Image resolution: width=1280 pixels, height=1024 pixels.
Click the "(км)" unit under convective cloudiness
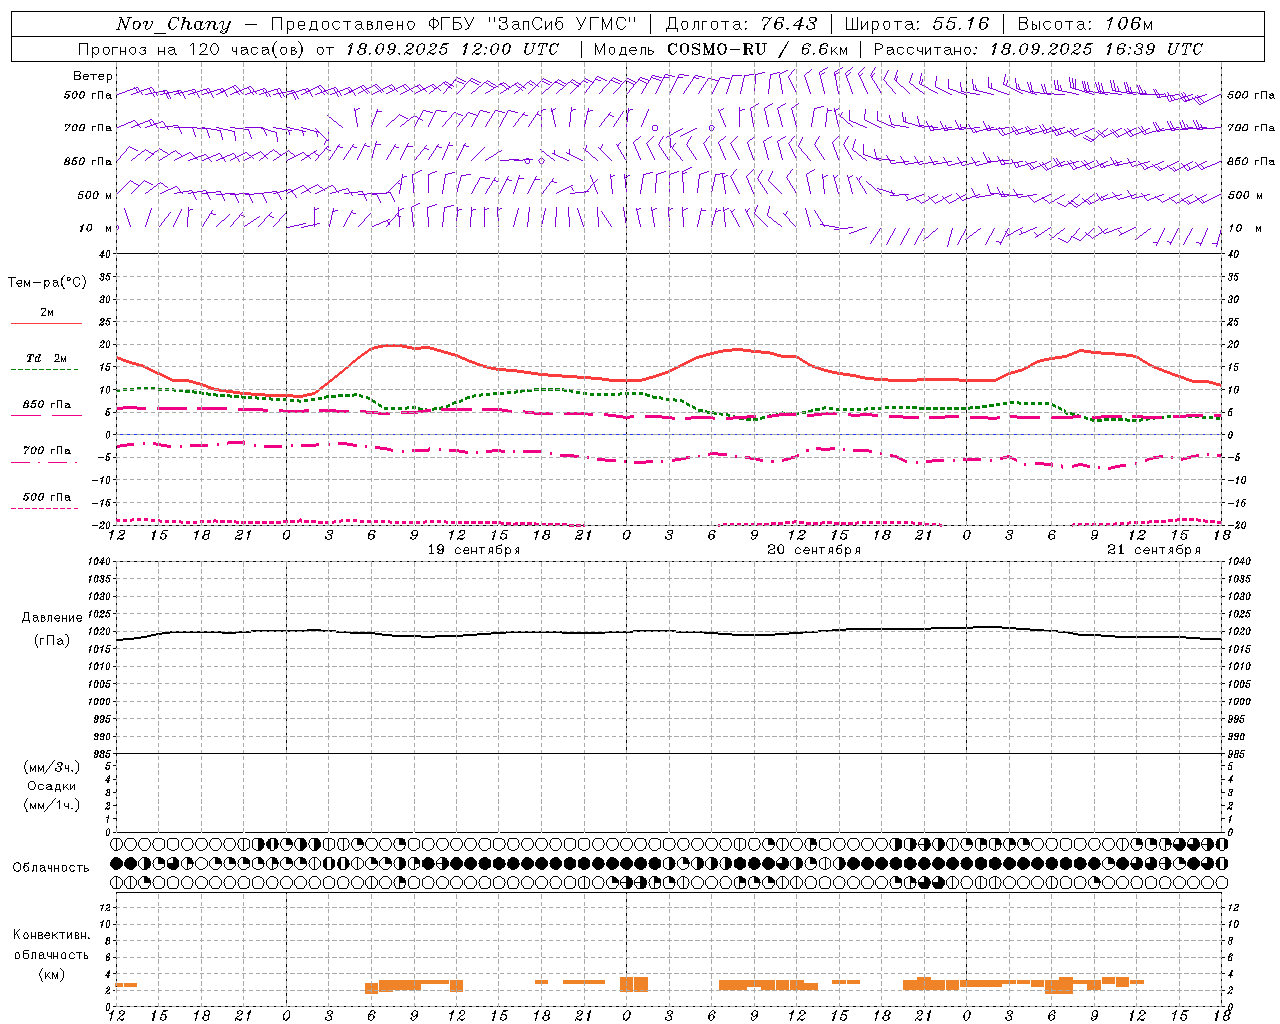coord(52,974)
